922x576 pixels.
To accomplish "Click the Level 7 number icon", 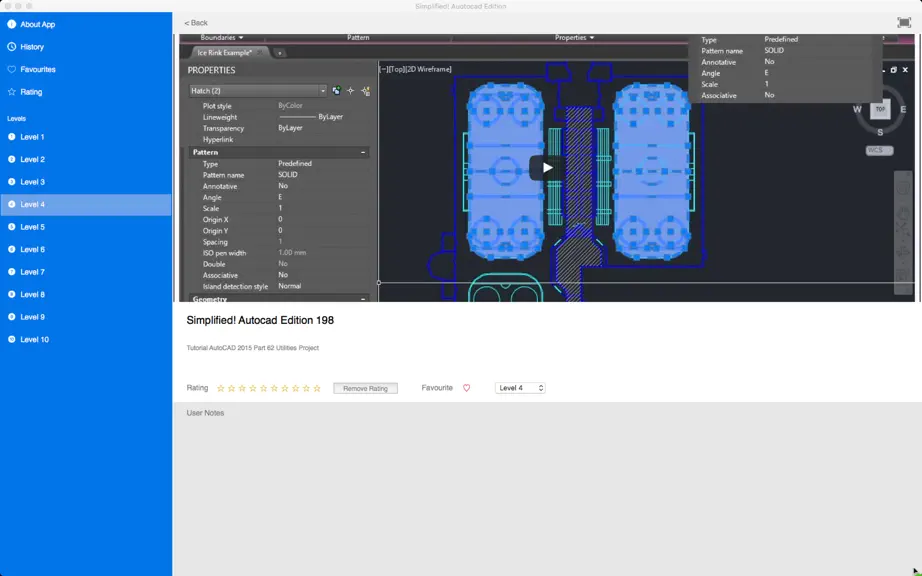I will coord(11,272).
